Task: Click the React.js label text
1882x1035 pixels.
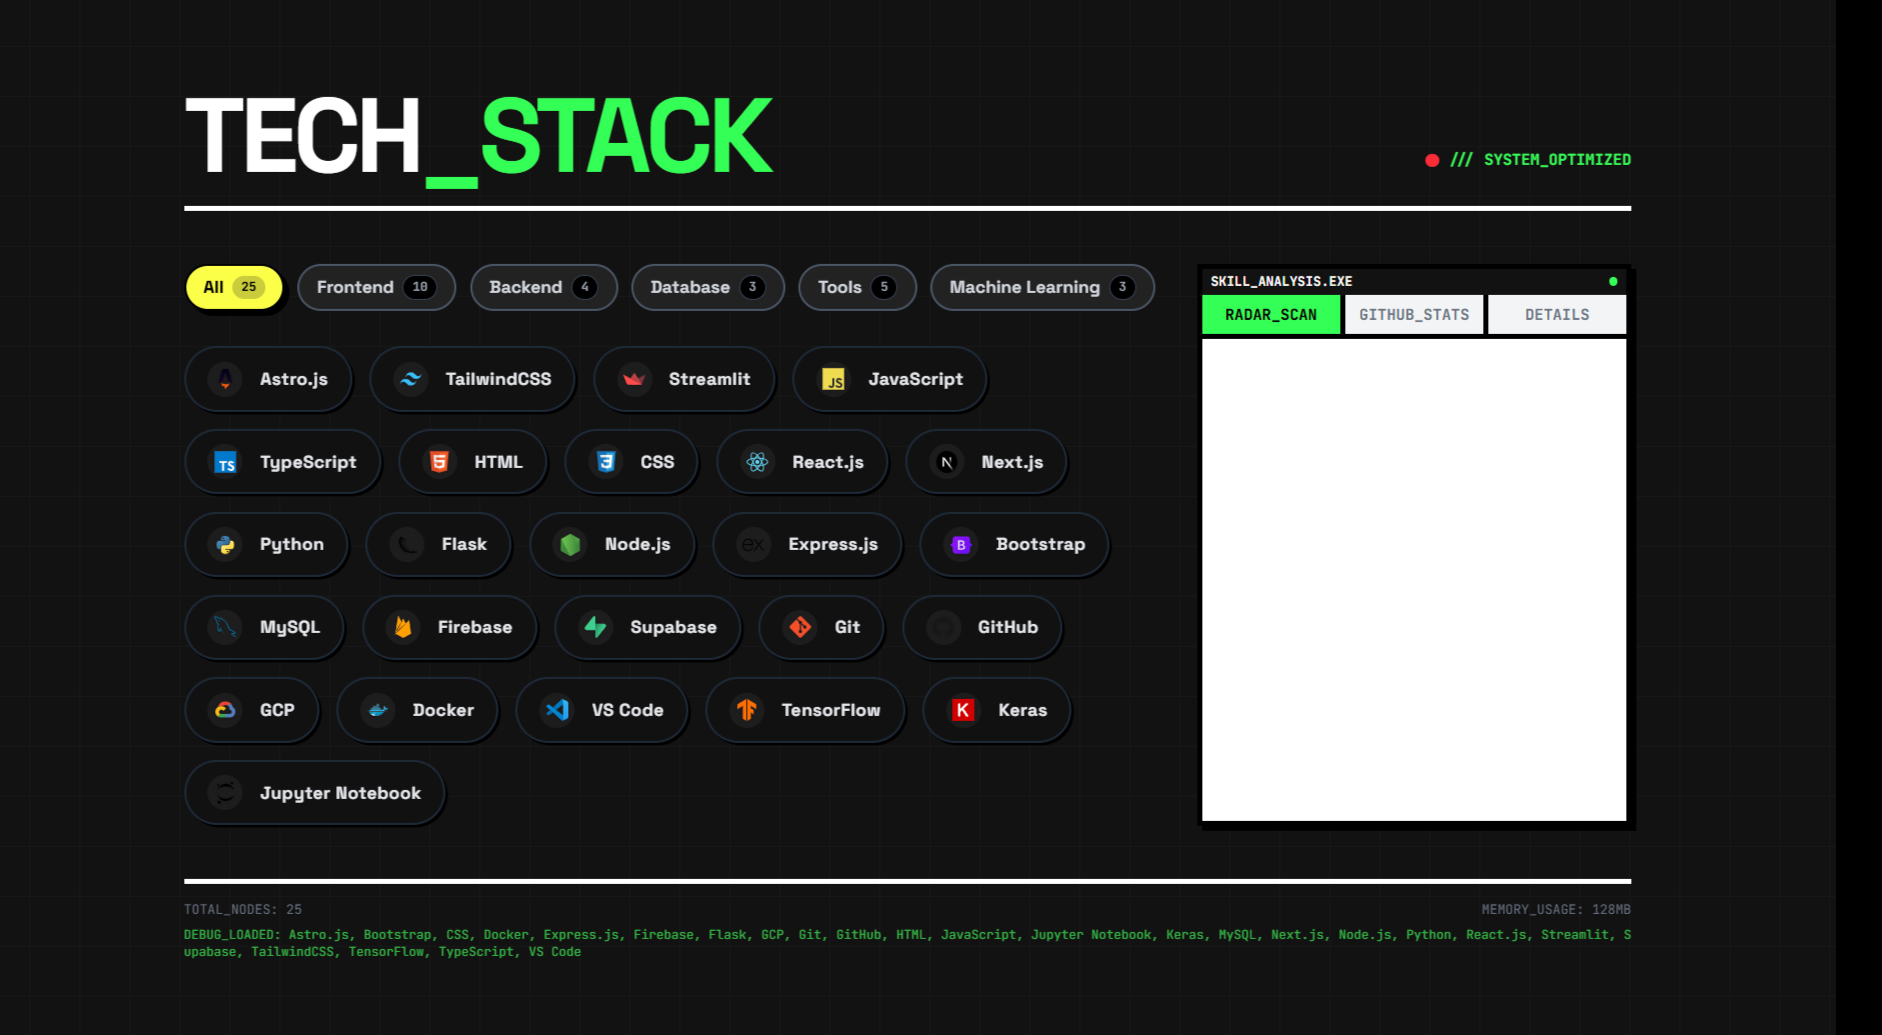Action: 828,462
